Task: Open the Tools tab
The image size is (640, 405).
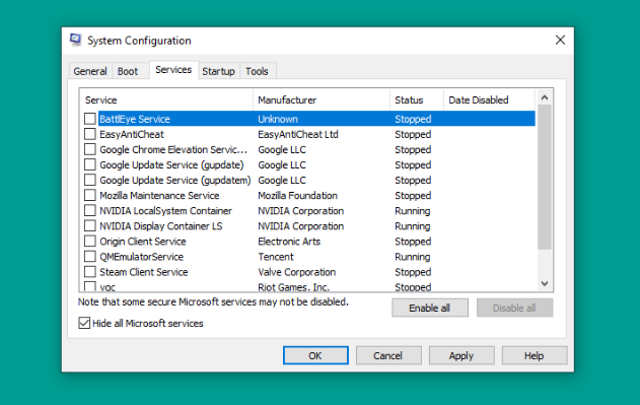Action: (x=257, y=71)
